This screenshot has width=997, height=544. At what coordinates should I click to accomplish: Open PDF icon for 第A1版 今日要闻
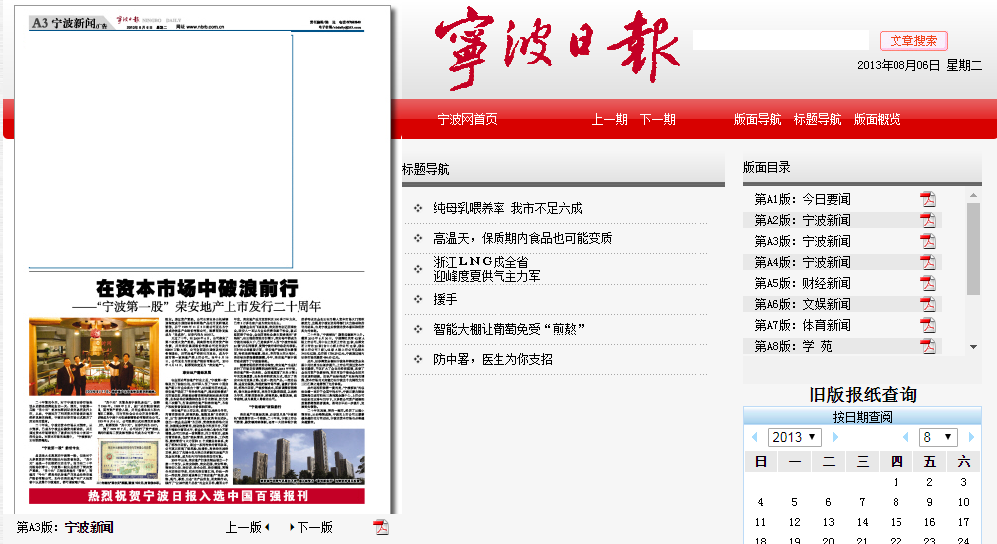click(928, 199)
